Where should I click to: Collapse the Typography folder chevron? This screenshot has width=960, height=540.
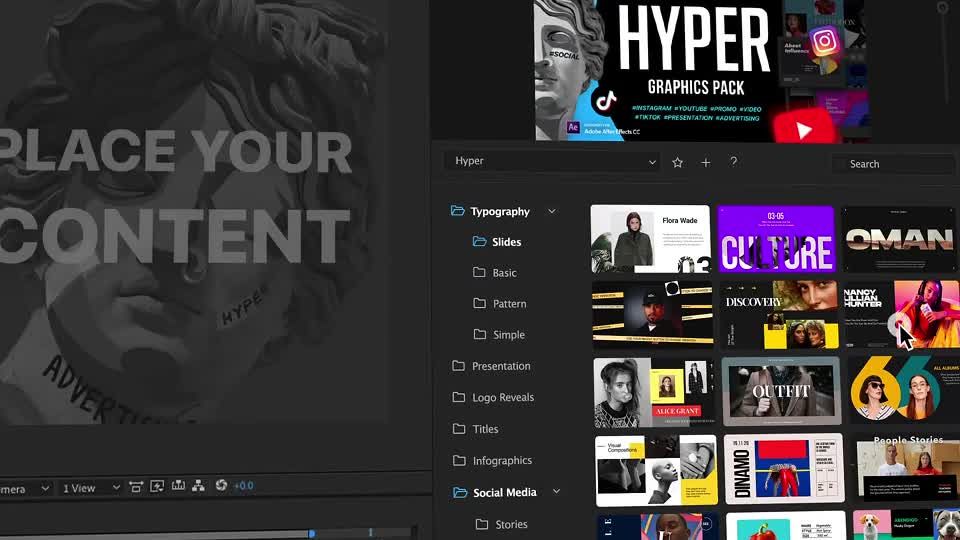point(552,211)
